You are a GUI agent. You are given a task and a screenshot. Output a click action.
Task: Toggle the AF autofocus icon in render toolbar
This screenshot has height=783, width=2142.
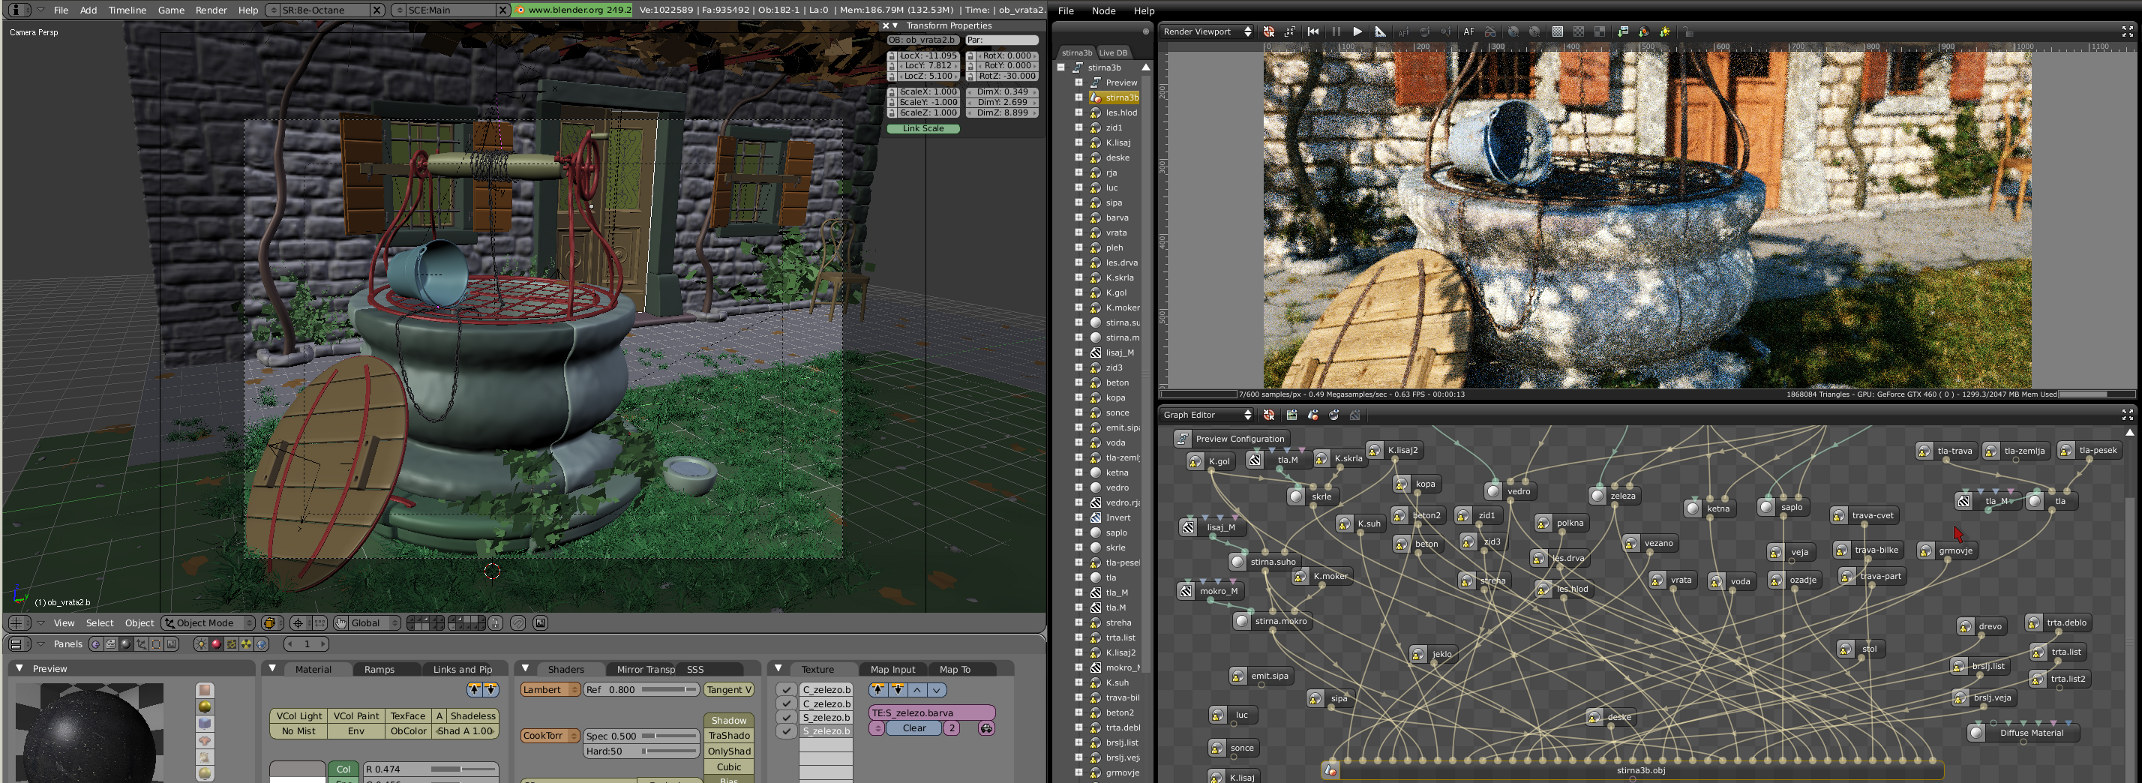click(1469, 32)
